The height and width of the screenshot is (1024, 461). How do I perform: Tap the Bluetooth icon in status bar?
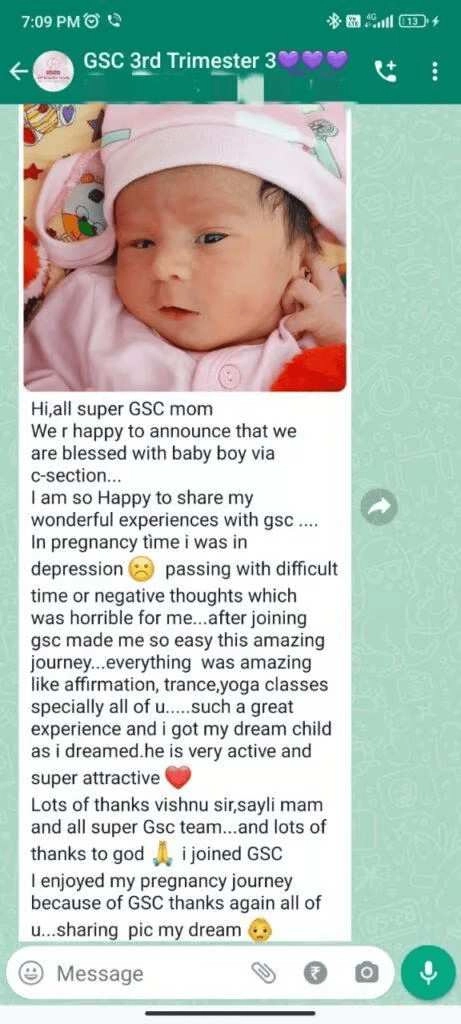point(335,22)
